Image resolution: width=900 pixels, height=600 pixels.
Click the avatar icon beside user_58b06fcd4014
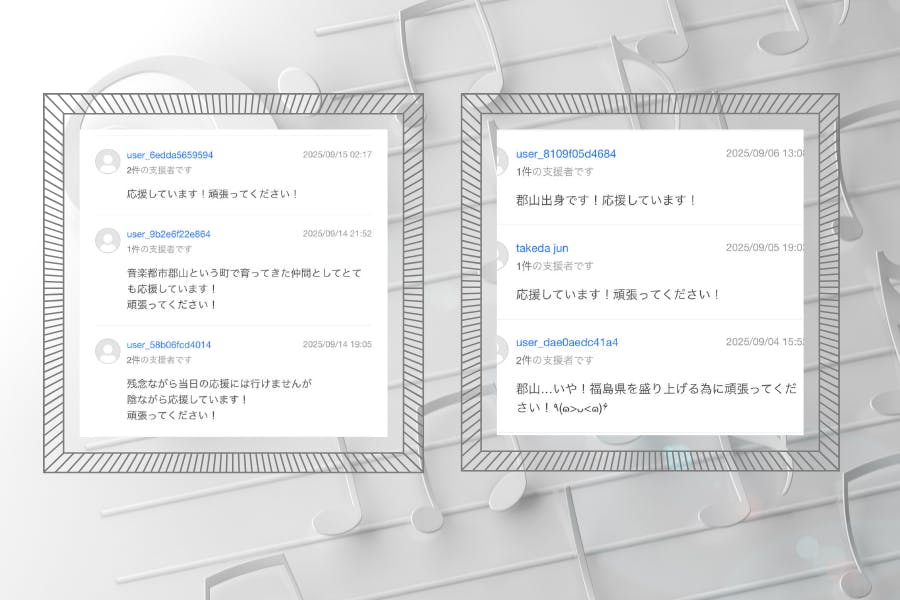point(108,351)
